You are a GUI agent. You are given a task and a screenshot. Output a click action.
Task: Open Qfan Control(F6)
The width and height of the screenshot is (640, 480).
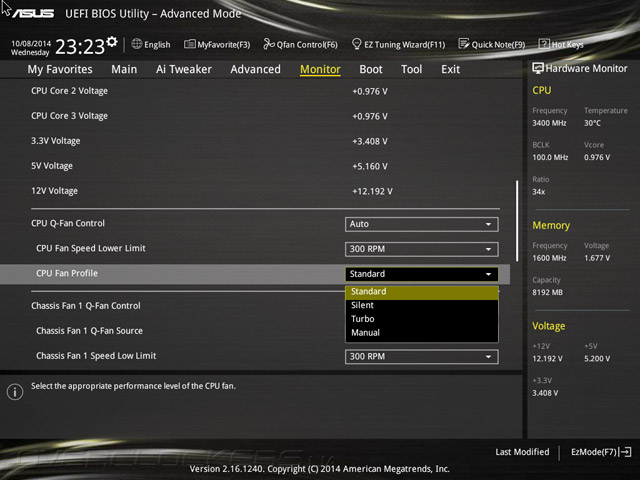pyautogui.click(x=300, y=44)
